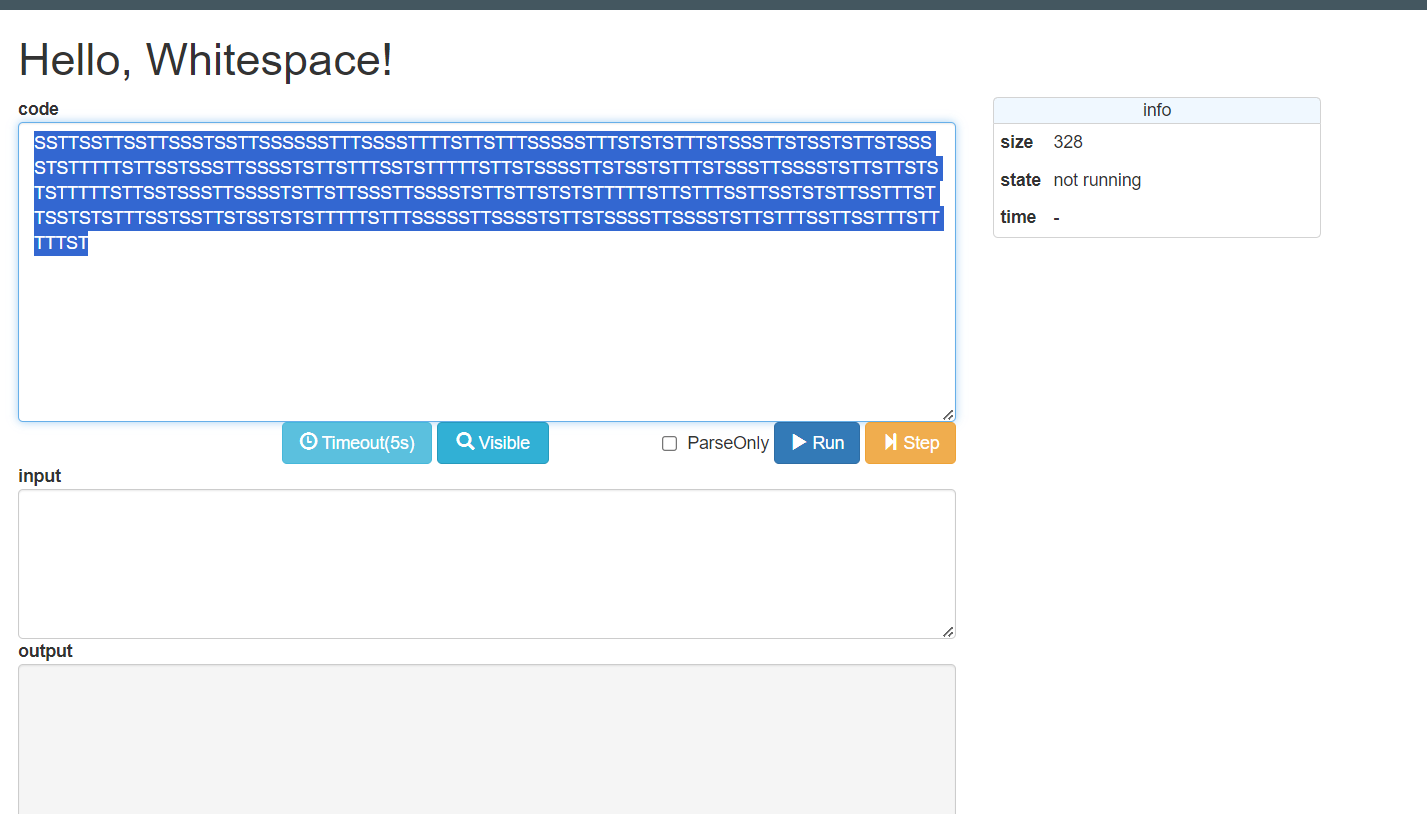
Task: Grab the code area resize handle
Action: [948, 414]
